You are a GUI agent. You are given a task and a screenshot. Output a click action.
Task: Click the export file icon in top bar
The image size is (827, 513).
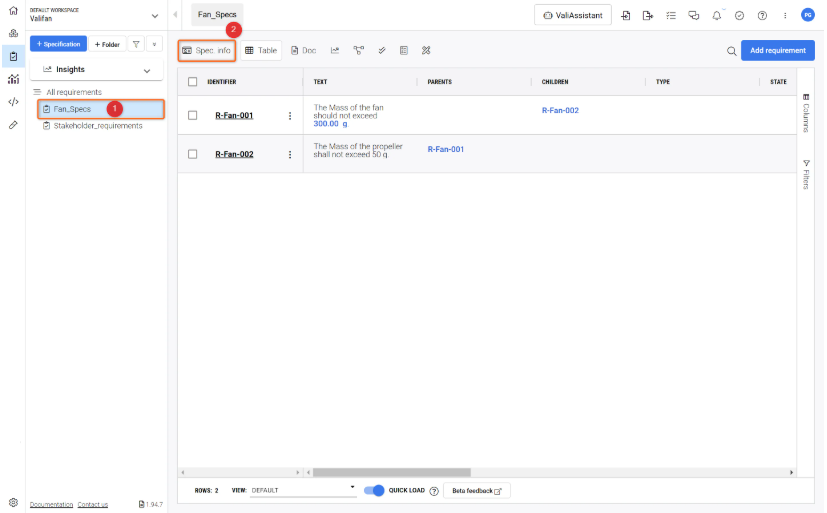(x=648, y=15)
